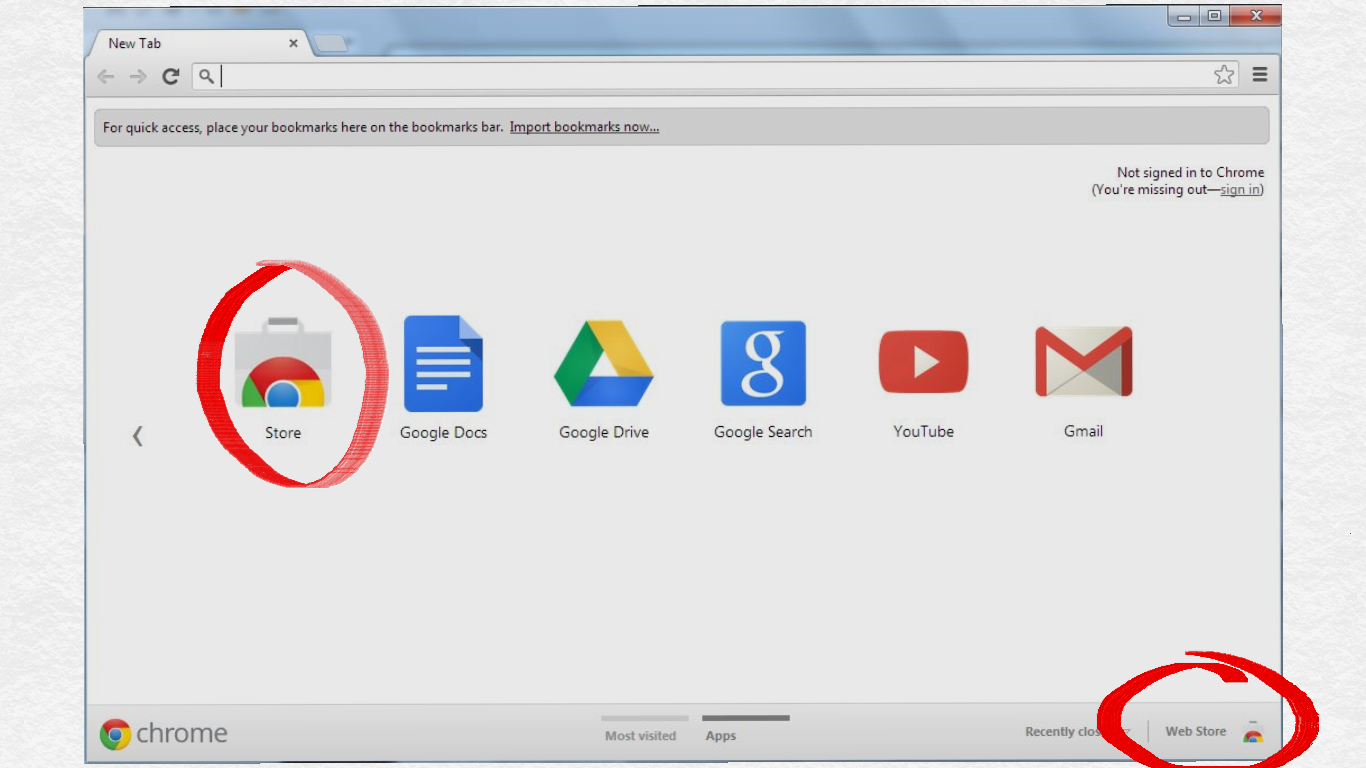Screen dimensions: 1366x768
Task: Open a new tab with the tab button
Action: point(330,44)
